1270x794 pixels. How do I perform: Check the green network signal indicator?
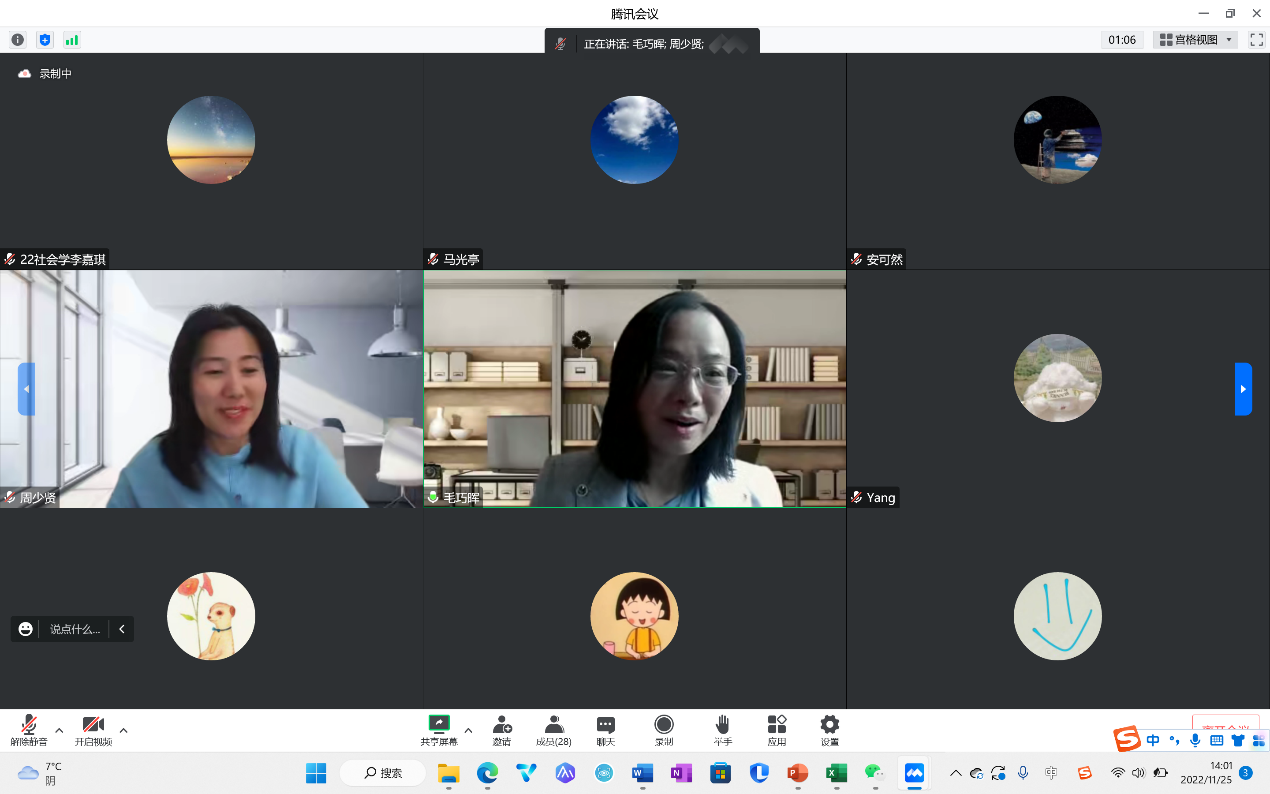(x=71, y=40)
